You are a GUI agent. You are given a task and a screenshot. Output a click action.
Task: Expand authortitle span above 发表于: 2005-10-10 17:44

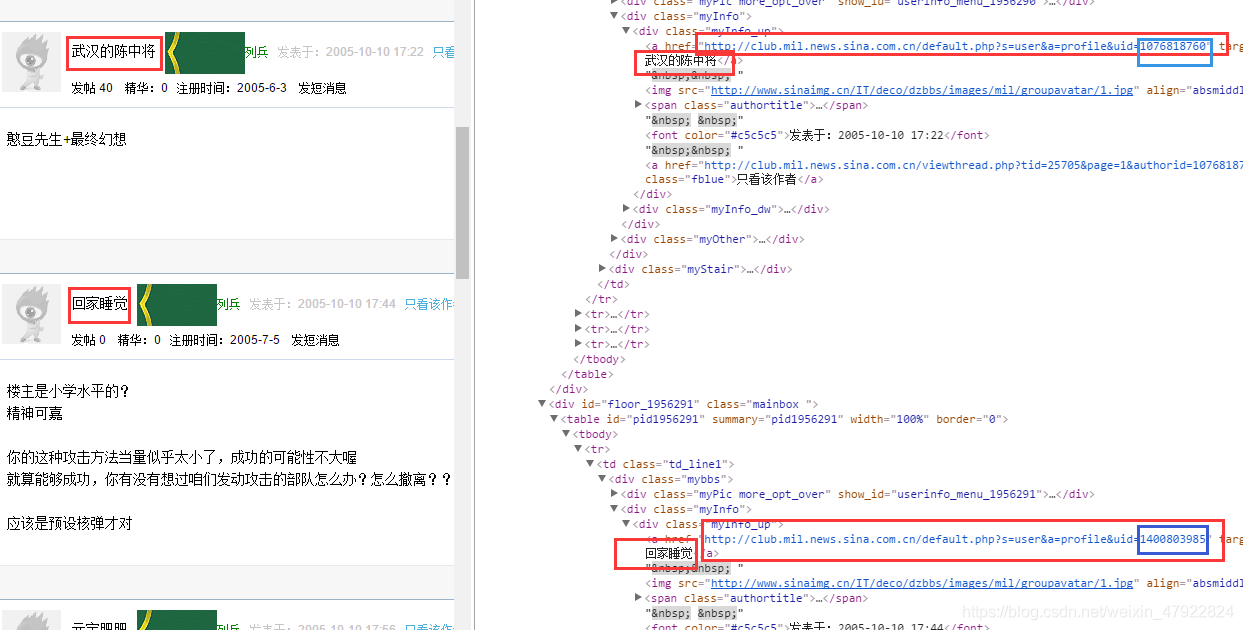click(639, 598)
